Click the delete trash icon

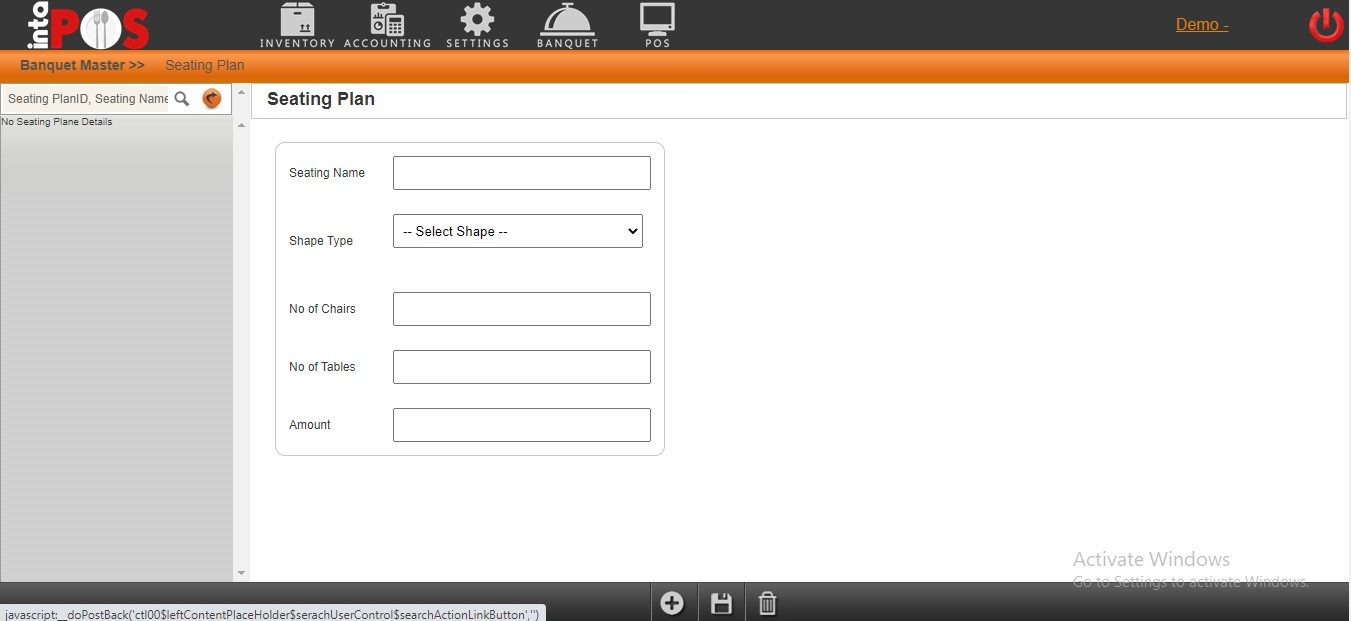[767, 603]
